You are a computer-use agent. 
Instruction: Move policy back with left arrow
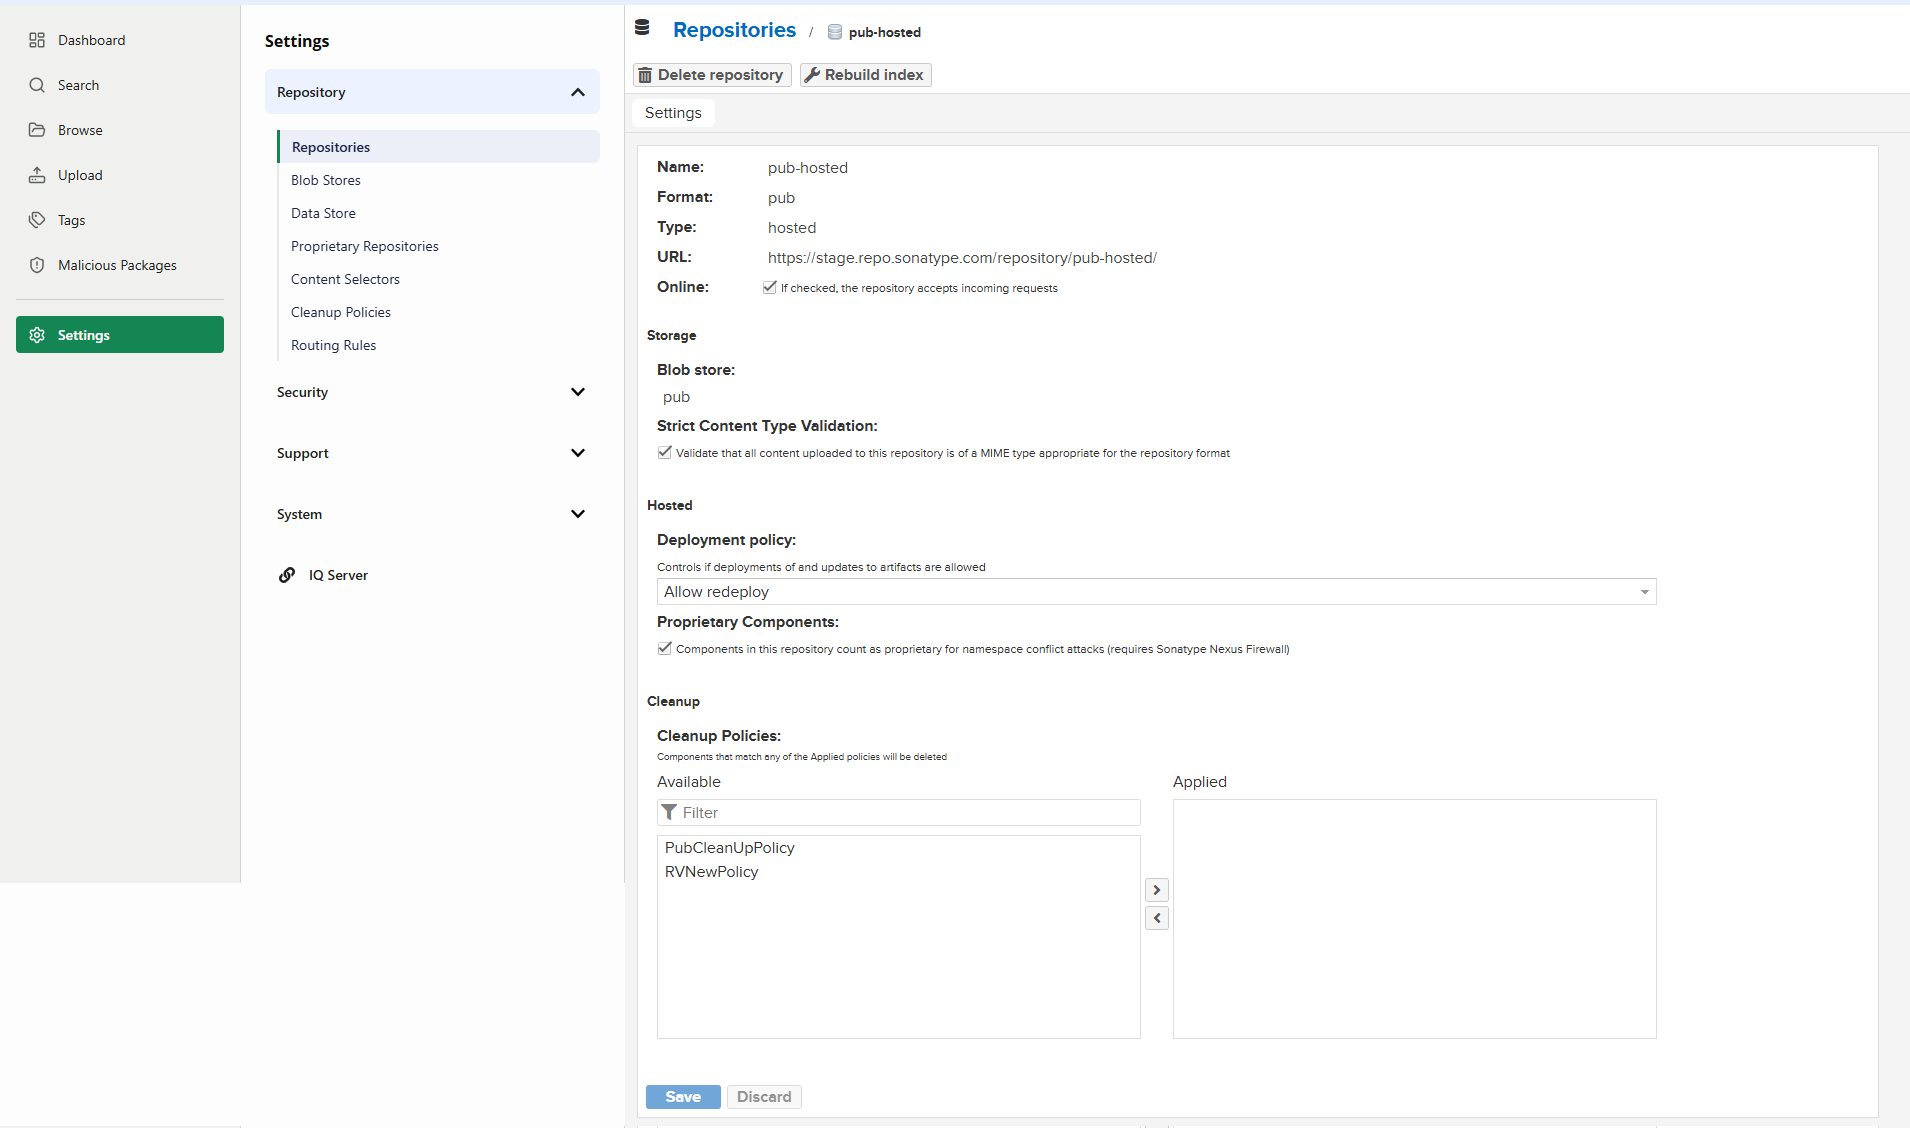point(1157,918)
